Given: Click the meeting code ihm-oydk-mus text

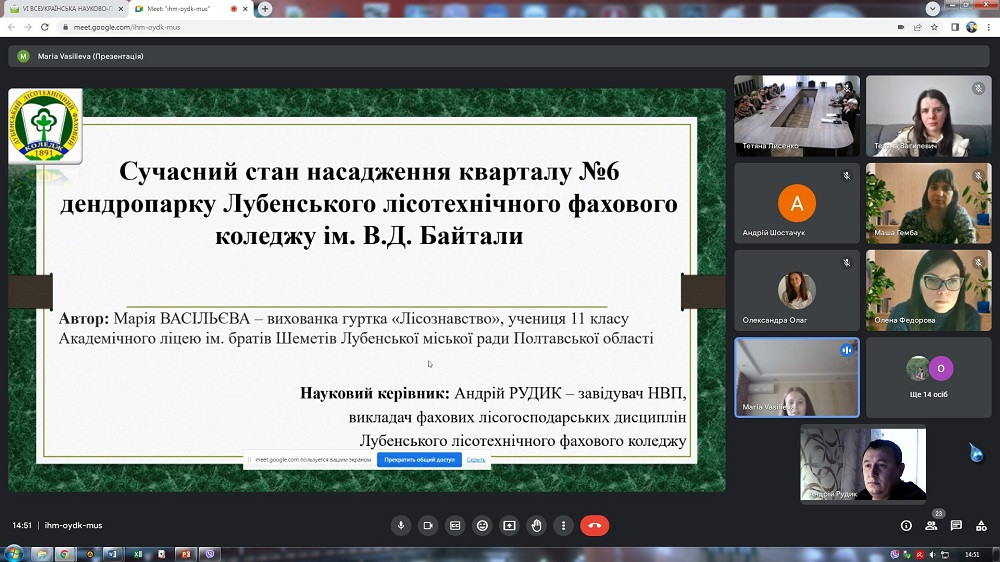Looking at the screenshot, I should coord(73,526).
